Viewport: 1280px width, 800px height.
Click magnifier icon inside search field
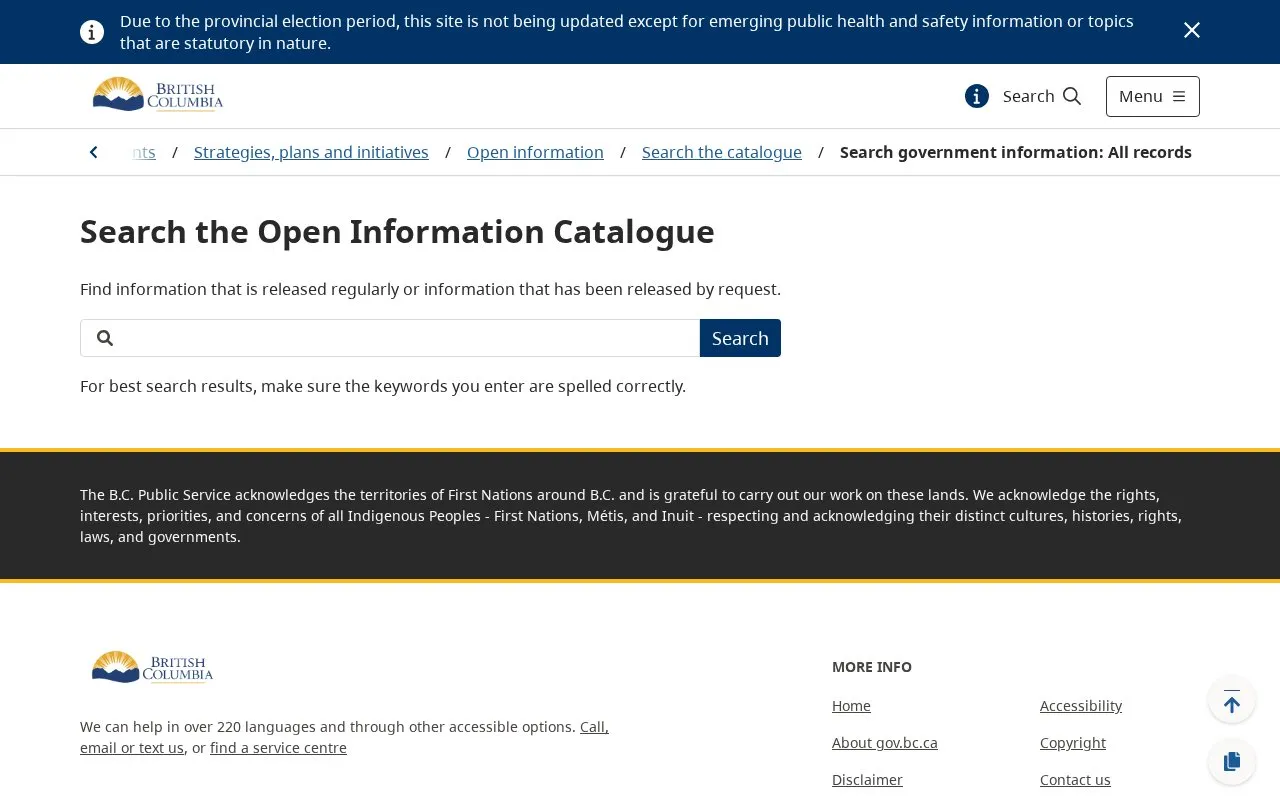tap(105, 338)
